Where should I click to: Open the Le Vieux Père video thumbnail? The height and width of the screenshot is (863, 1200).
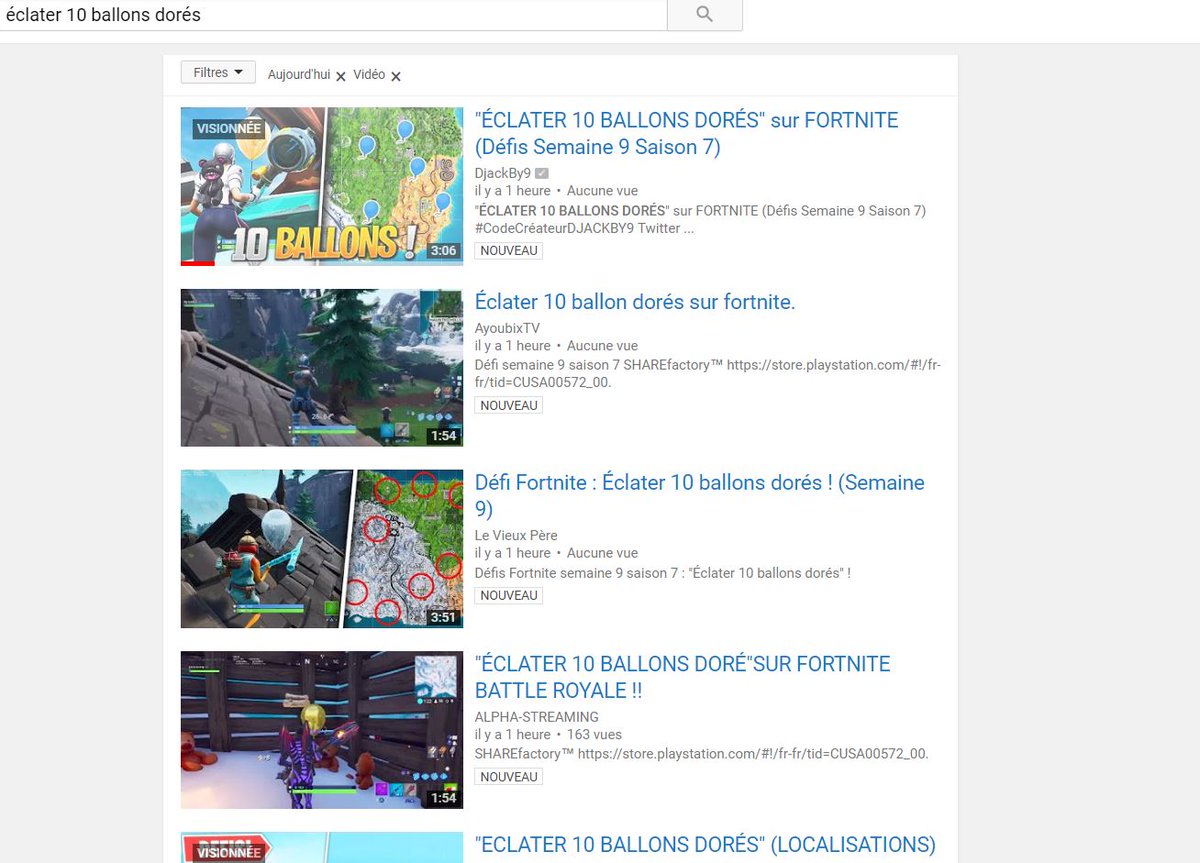tap(322, 549)
